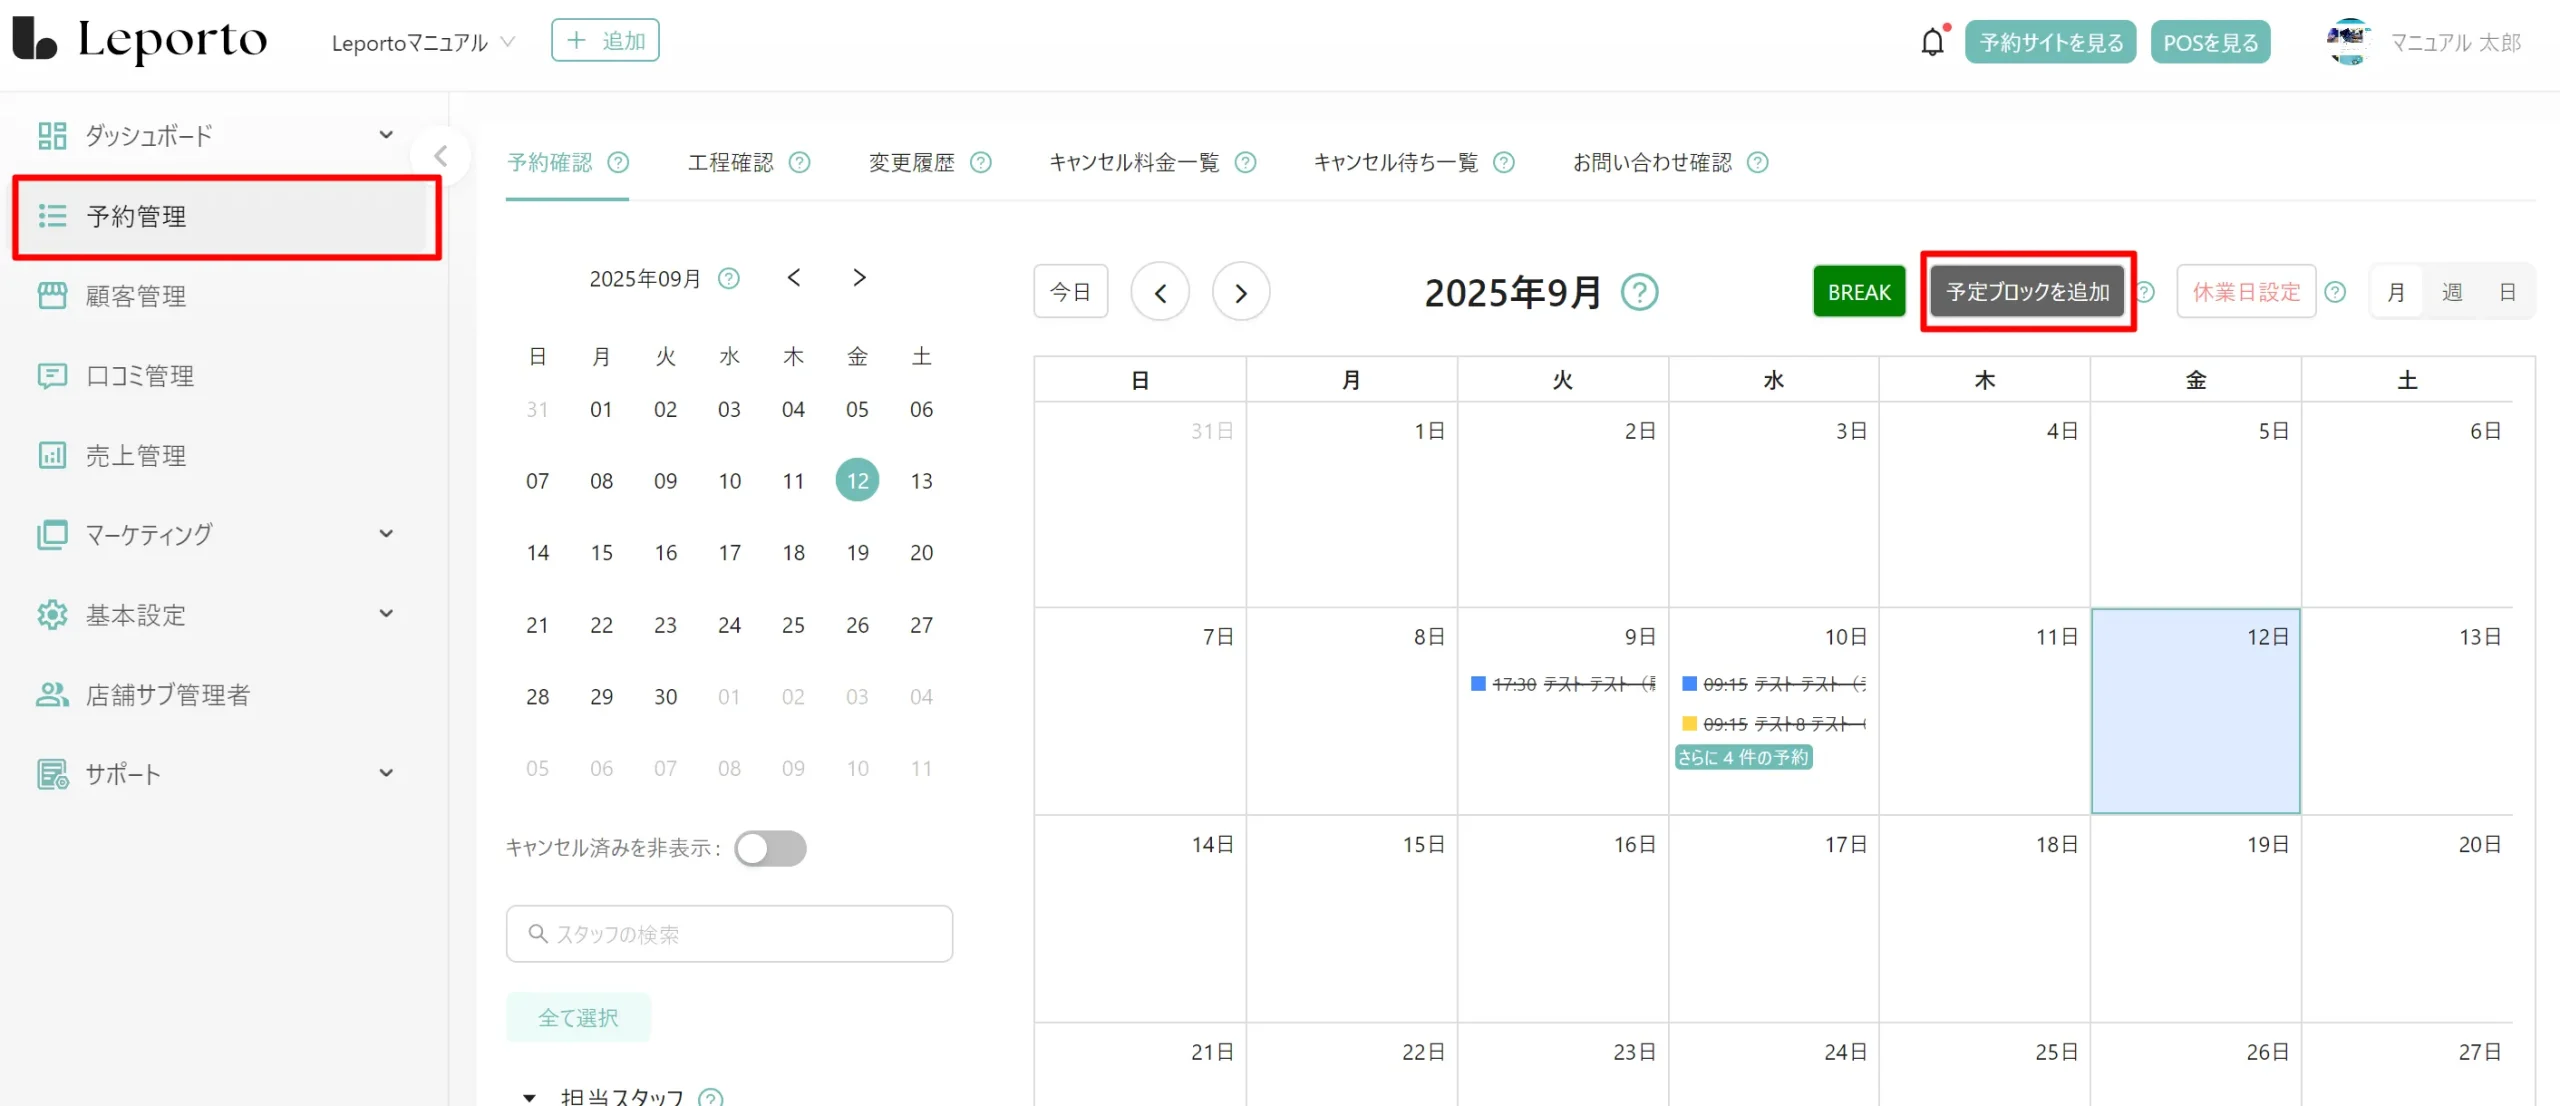Click the green BREAK button
The image size is (2560, 1106).
(x=1859, y=292)
